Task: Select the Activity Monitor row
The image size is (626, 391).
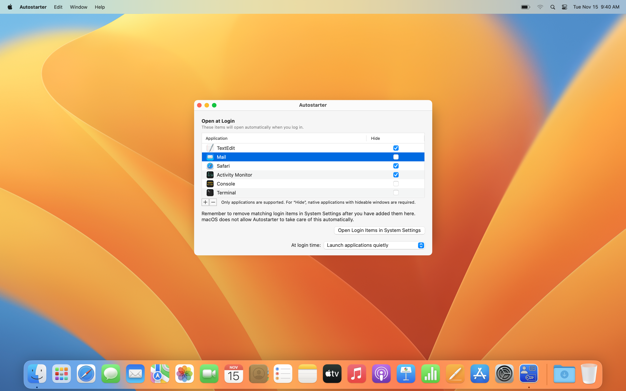Action: point(313,175)
